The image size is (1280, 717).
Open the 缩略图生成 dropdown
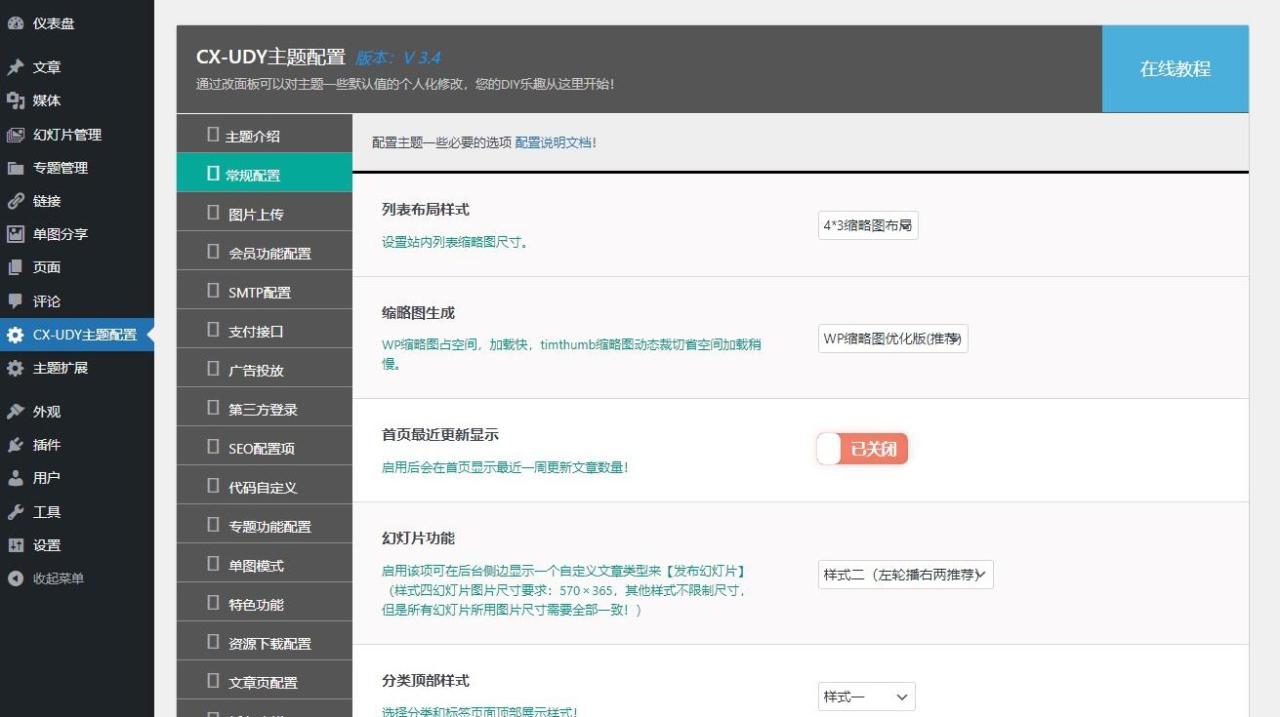pyautogui.click(x=893, y=339)
